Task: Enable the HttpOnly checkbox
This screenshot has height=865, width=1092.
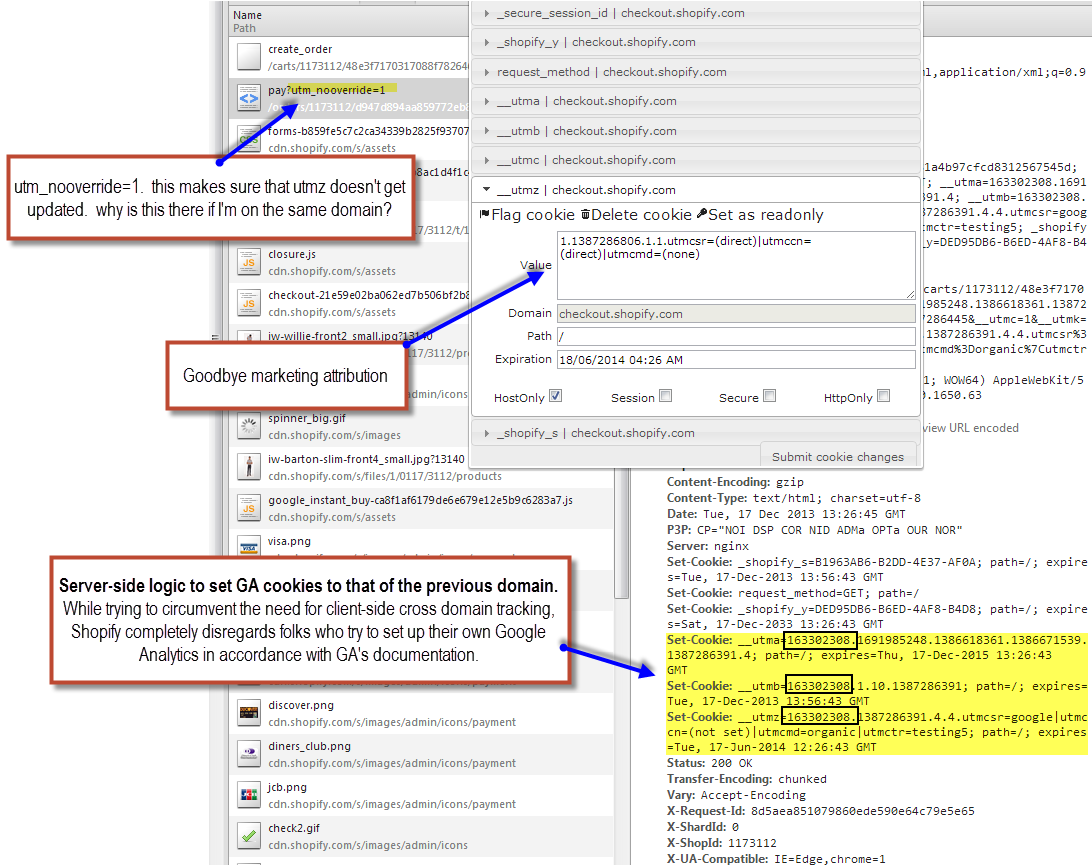Action: pos(884,396)
